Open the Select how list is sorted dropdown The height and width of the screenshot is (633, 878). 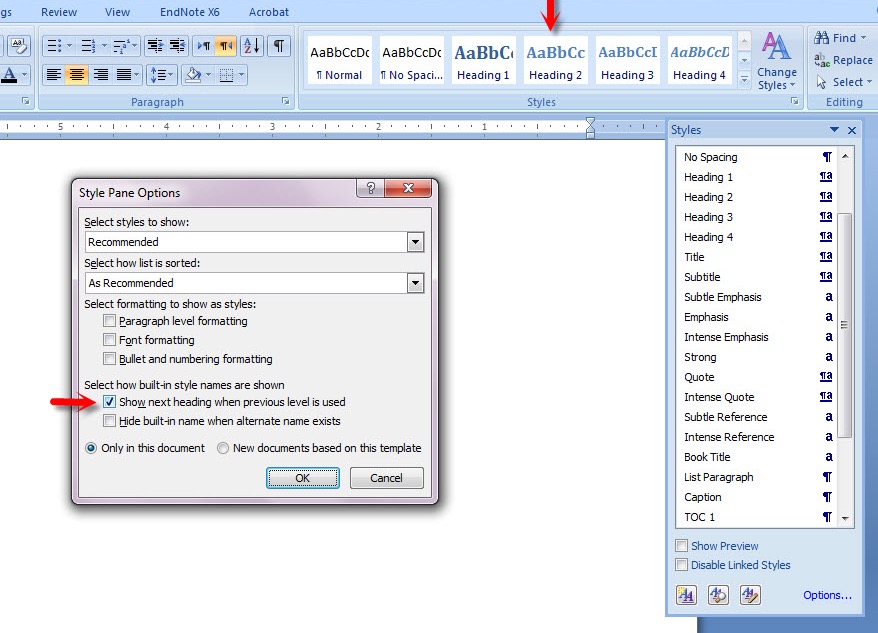[x=415, y=283]
